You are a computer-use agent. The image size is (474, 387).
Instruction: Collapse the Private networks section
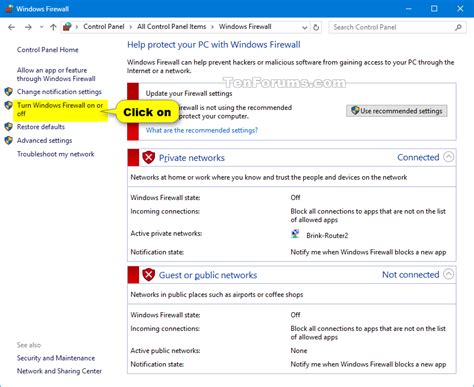[x=449, y=157]
